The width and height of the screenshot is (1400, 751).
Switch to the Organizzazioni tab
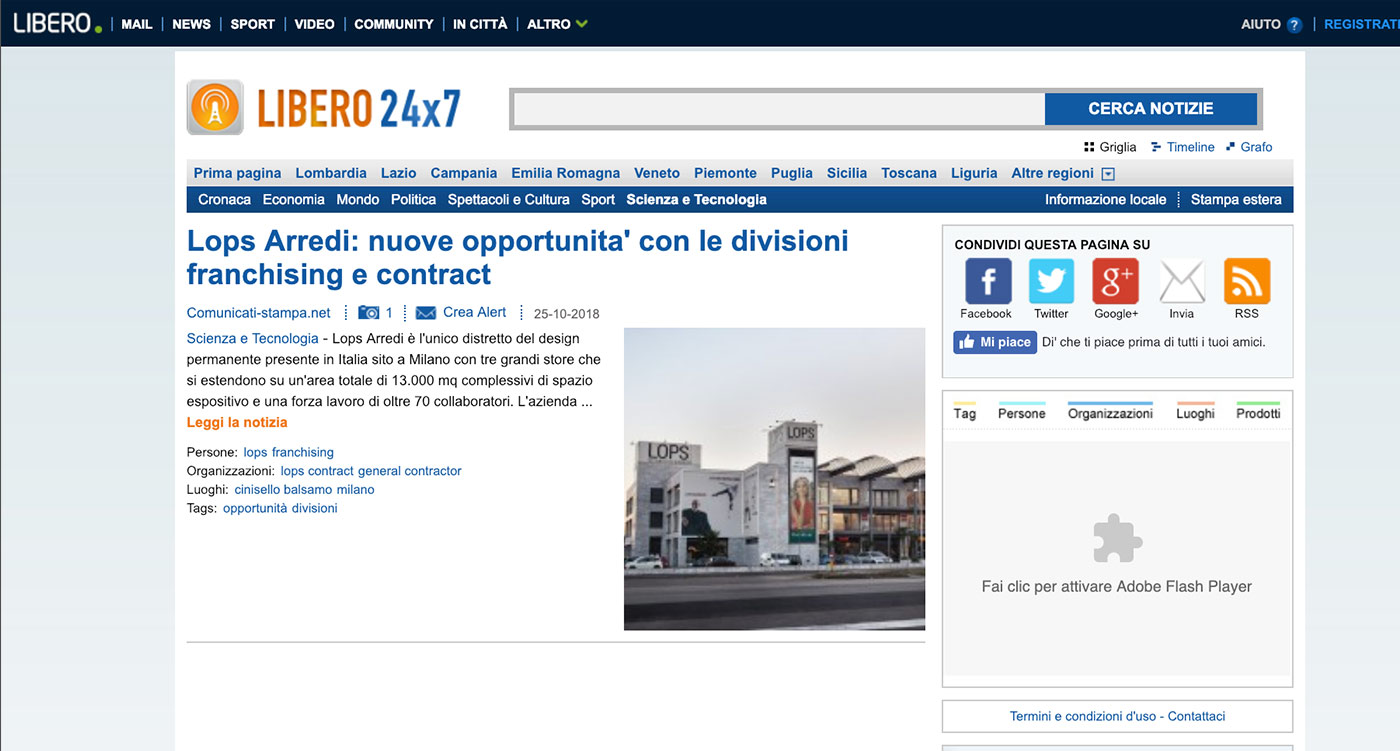coord(1110,411)
